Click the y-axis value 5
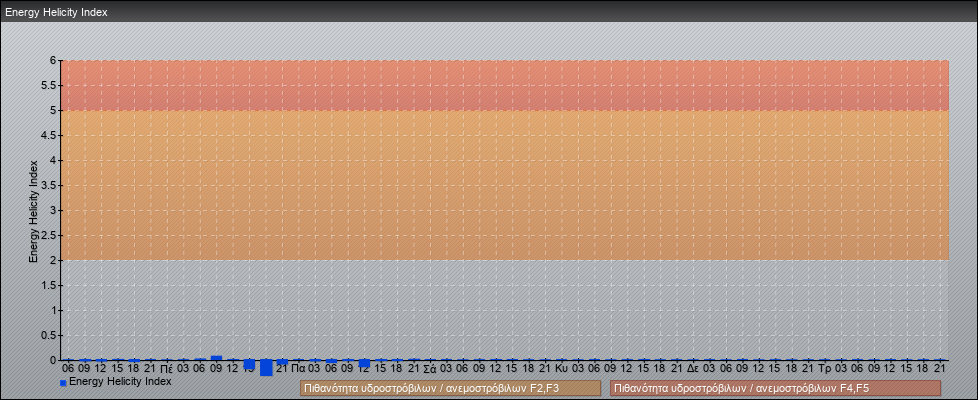 53,110
